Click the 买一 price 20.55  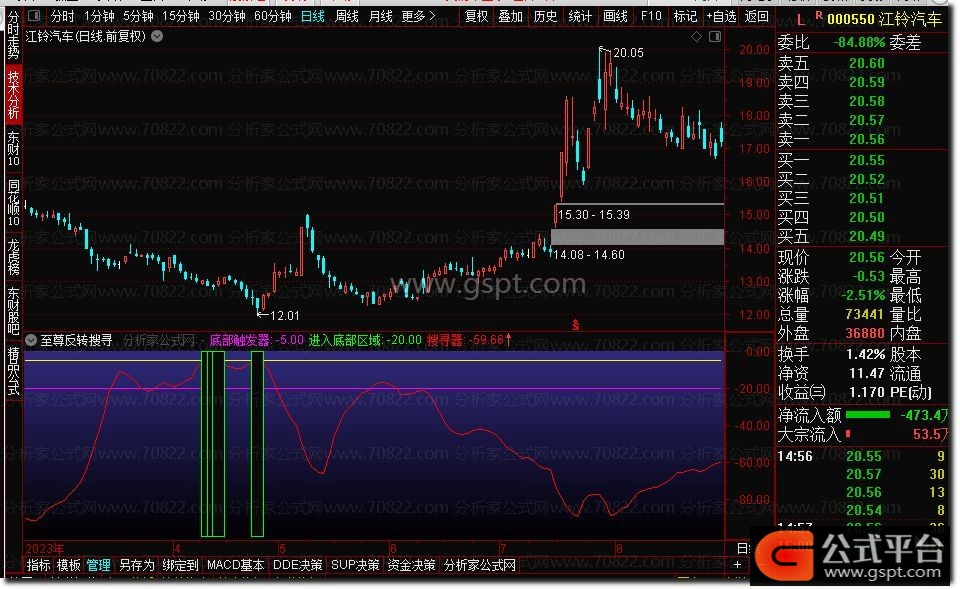(x=866, y=160)
